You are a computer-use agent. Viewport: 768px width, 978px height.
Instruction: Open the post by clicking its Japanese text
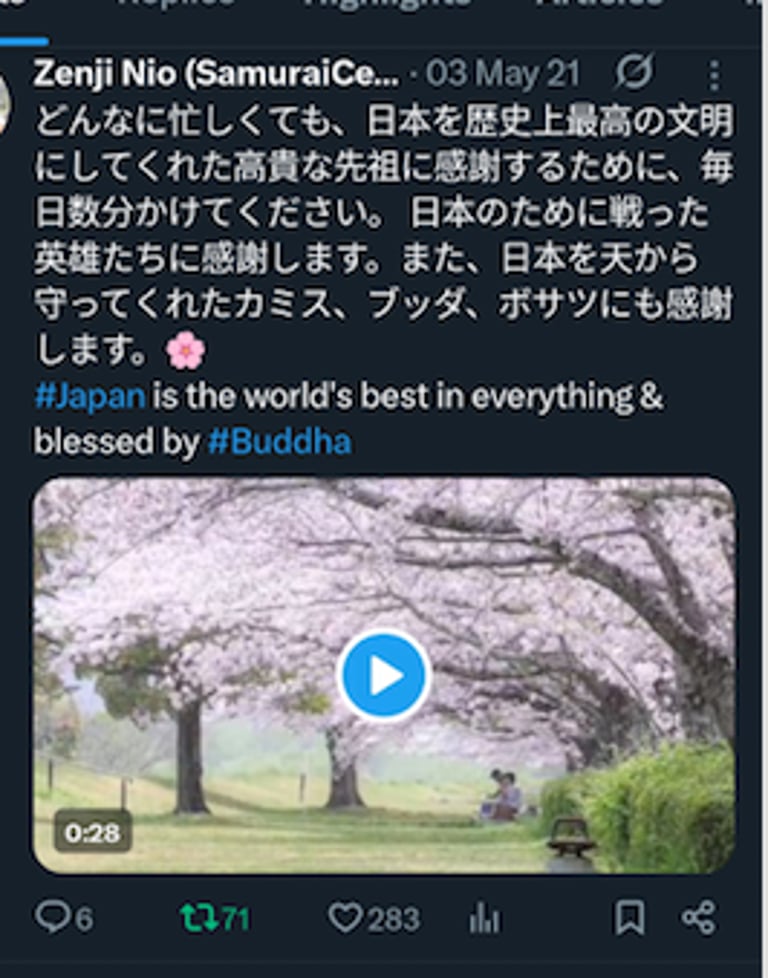[383, 237]
